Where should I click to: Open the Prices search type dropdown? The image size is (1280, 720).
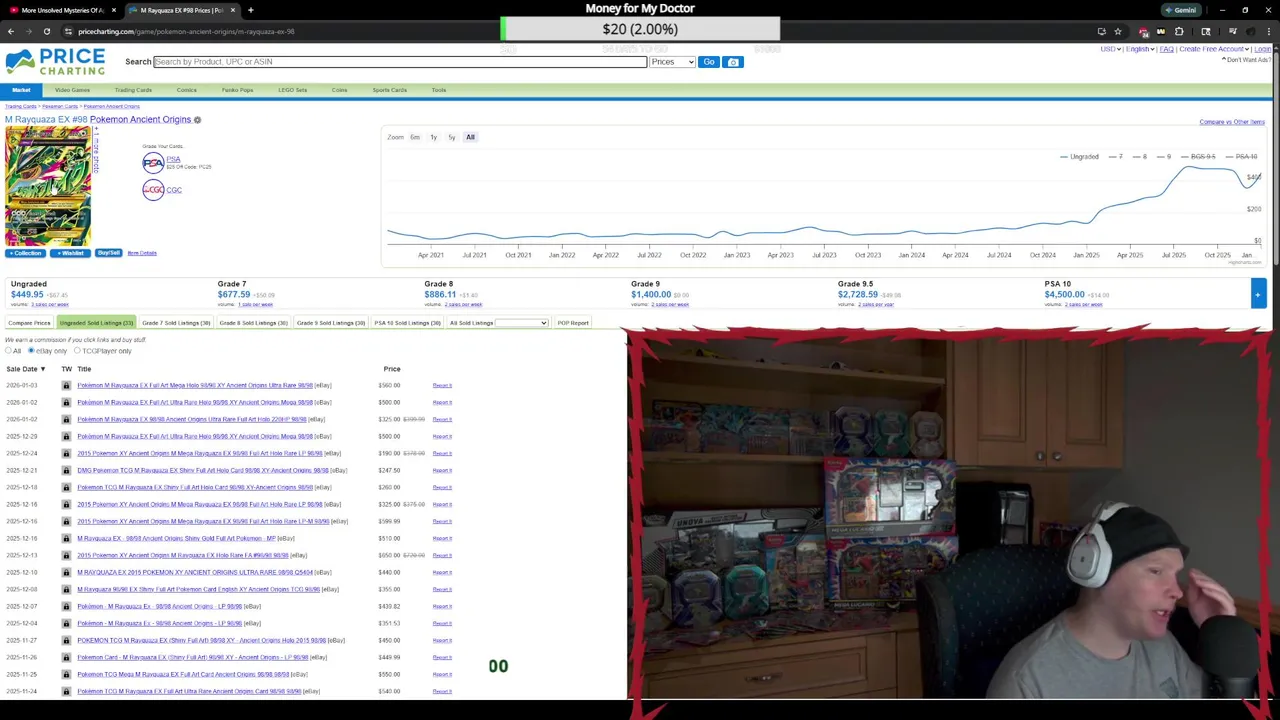point(672,62)
